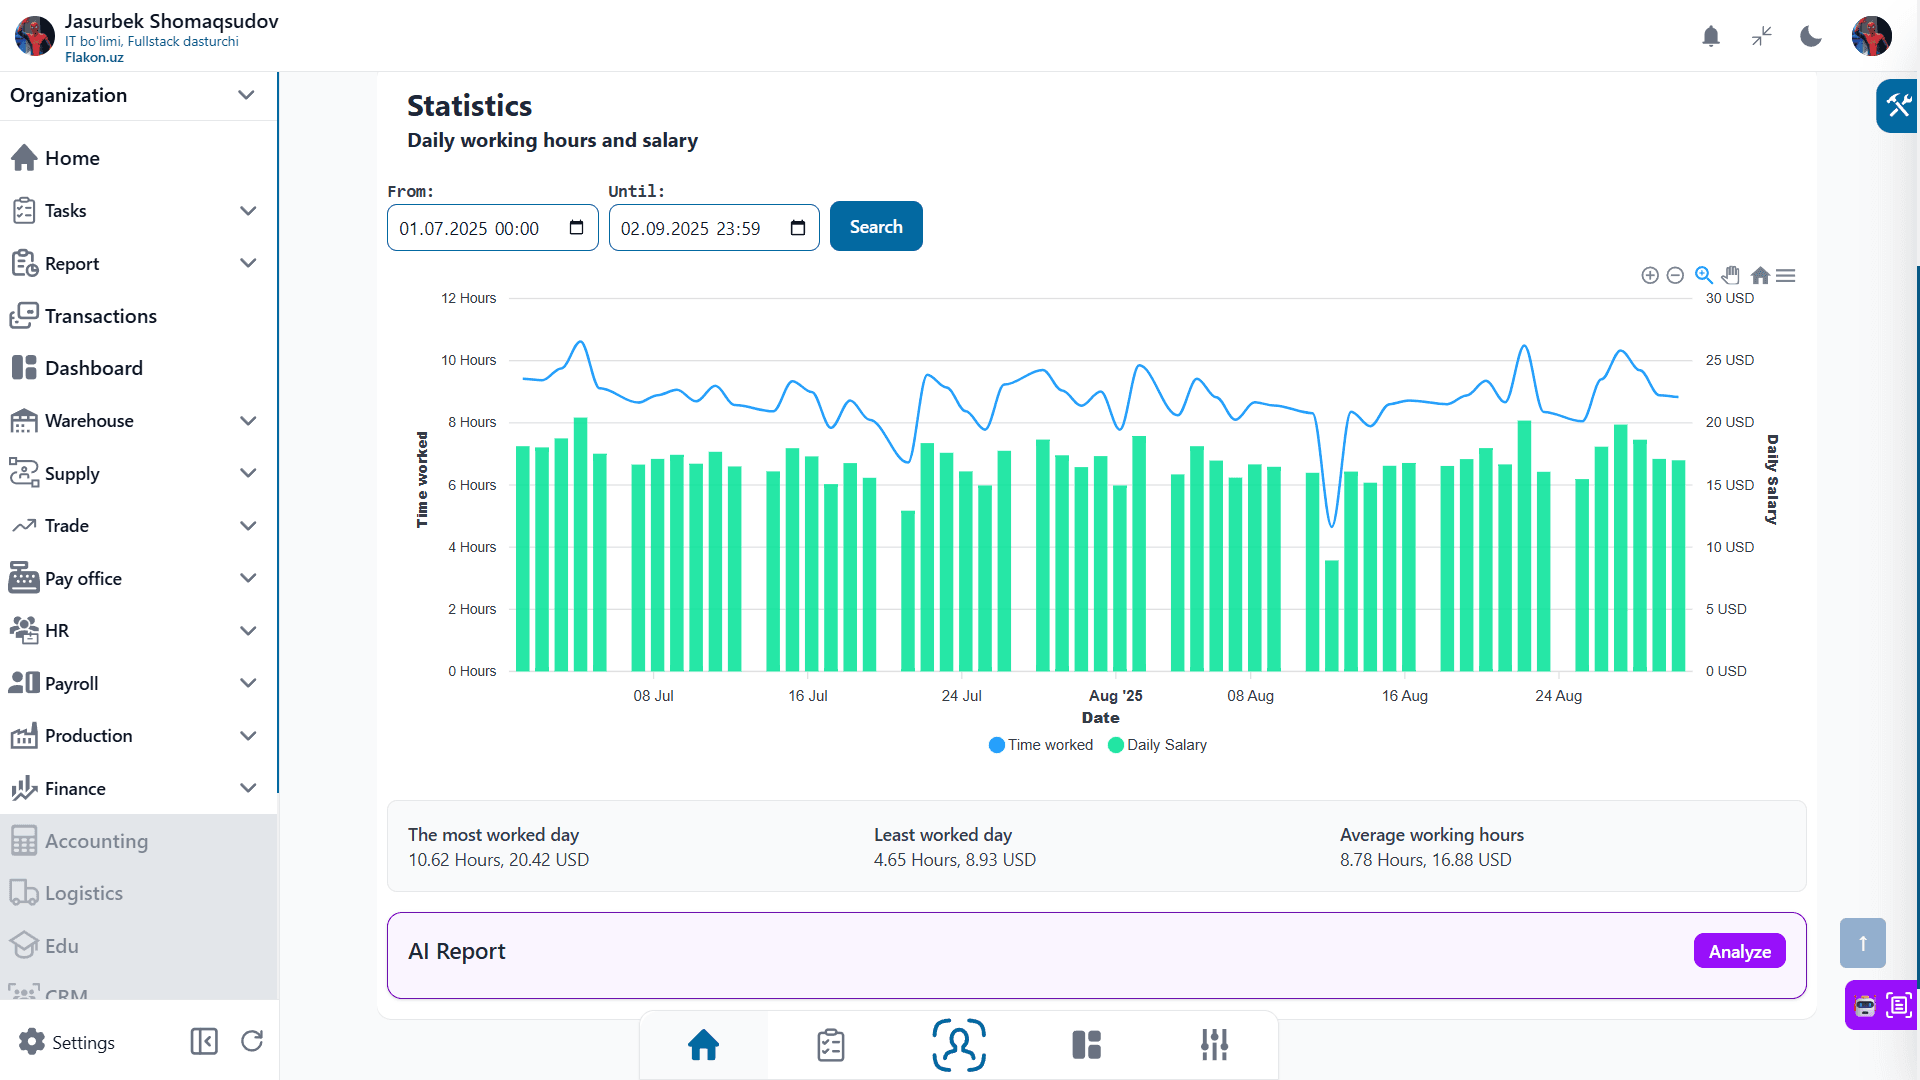
Task: Click the From date input field
Action: [493, 228]
